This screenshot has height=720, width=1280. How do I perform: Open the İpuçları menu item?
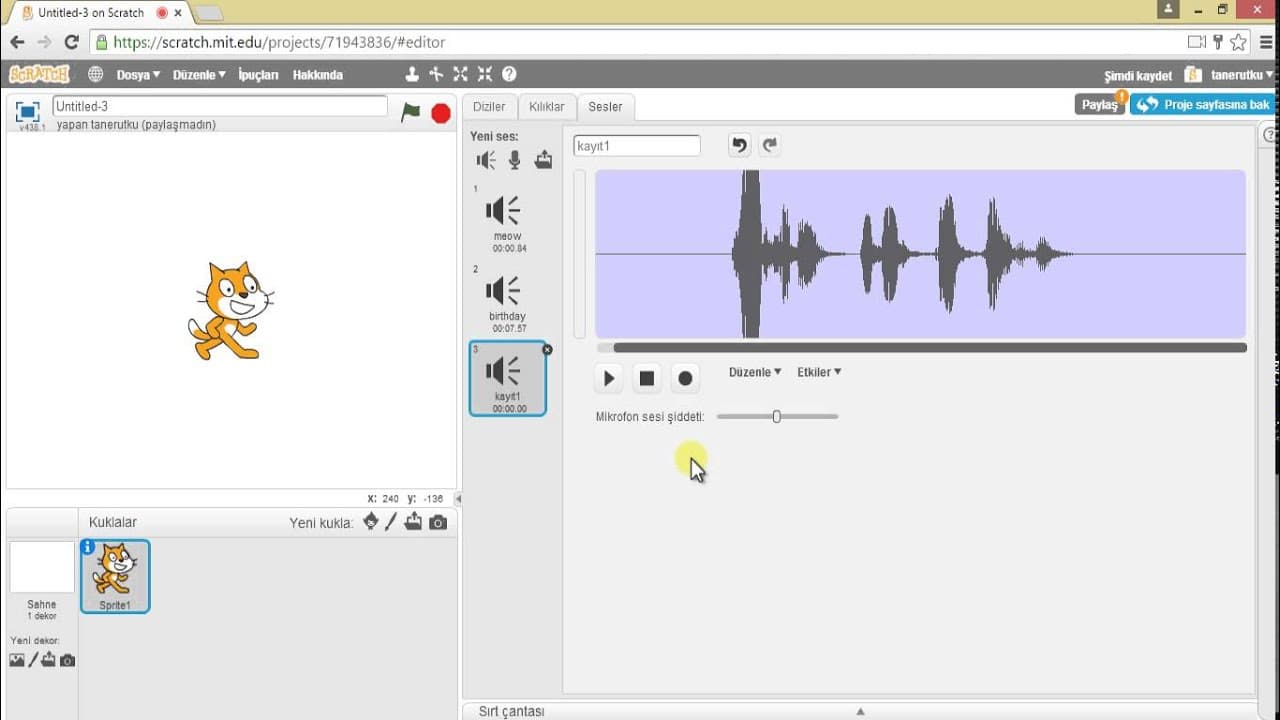coord(258,75)
